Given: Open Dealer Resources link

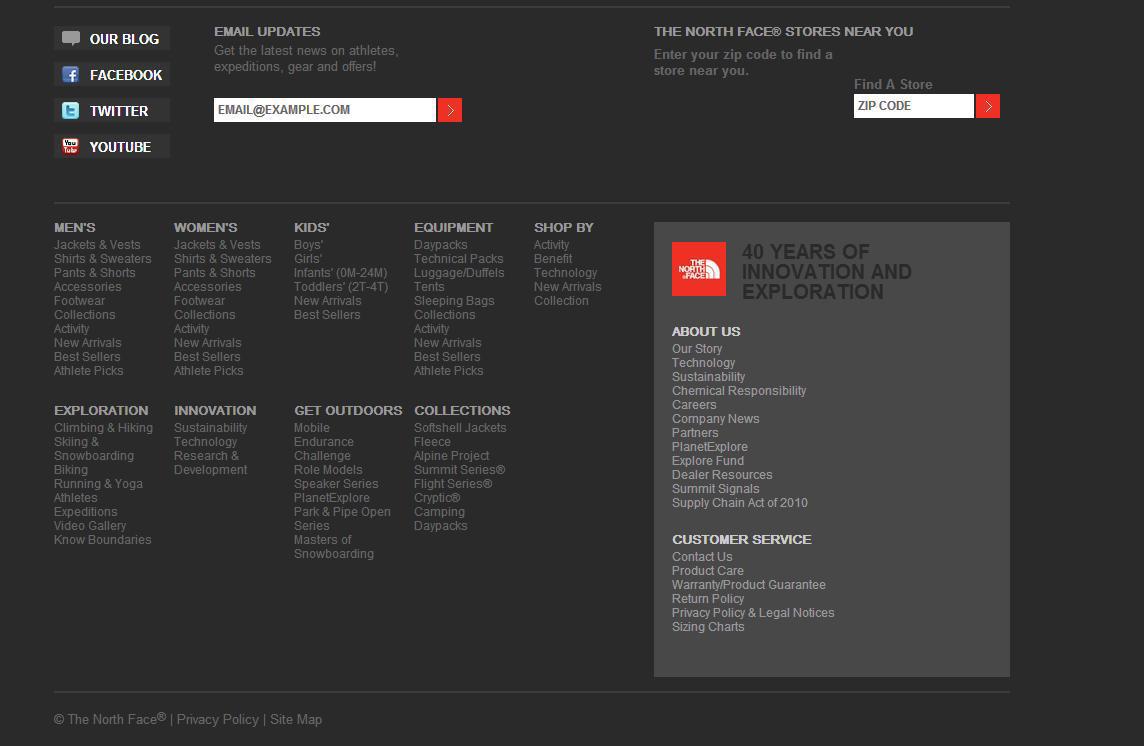Looking at the screenshot, I should click(x=722, y=474).
